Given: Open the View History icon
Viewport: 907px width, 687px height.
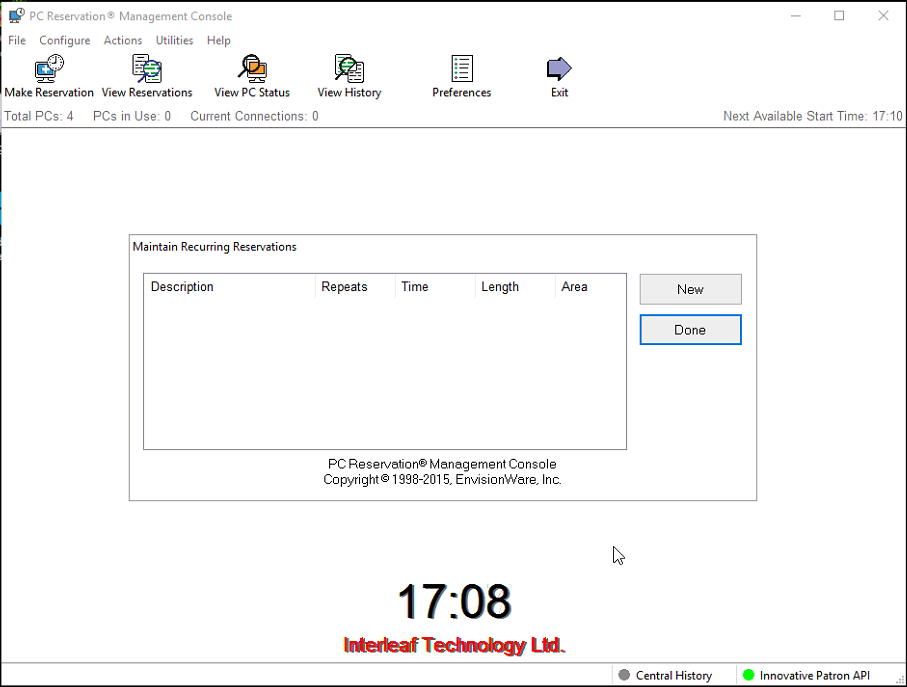Looking at the screenshot, I should pos(349,76).
